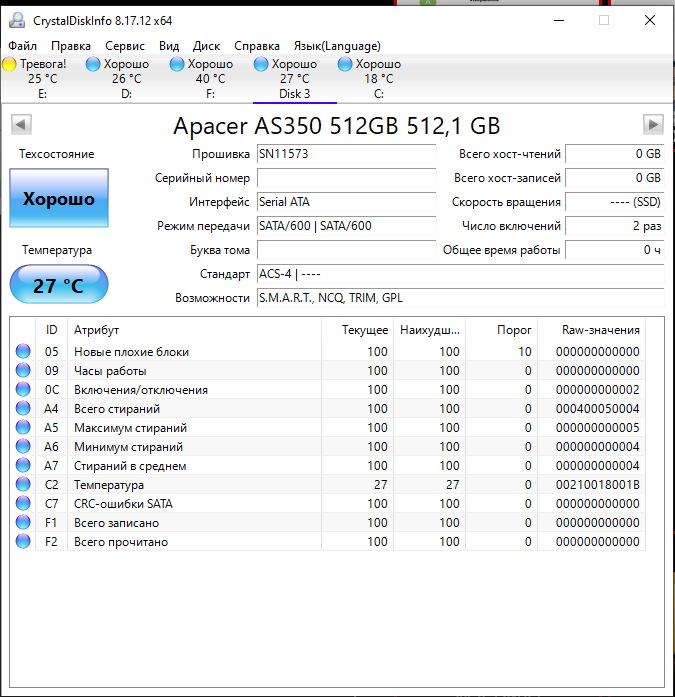
Task: Click status icon of attribute A5
Action: [23, 428]
